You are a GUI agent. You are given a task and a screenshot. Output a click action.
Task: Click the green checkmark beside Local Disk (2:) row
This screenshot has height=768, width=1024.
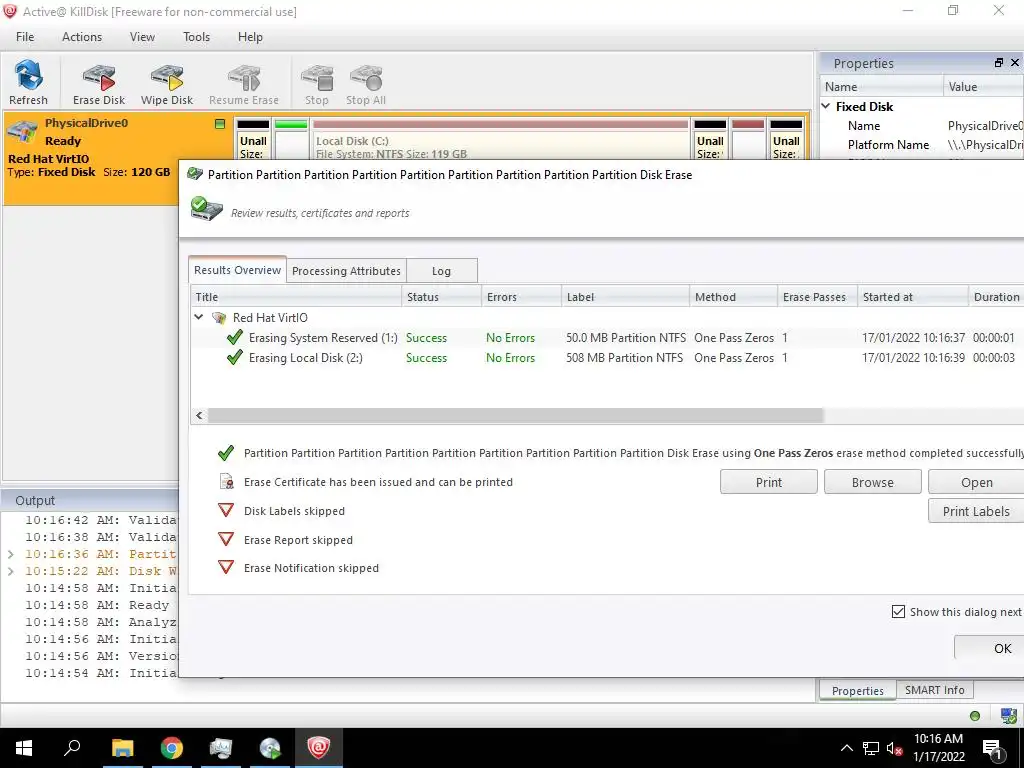(234, 358)
